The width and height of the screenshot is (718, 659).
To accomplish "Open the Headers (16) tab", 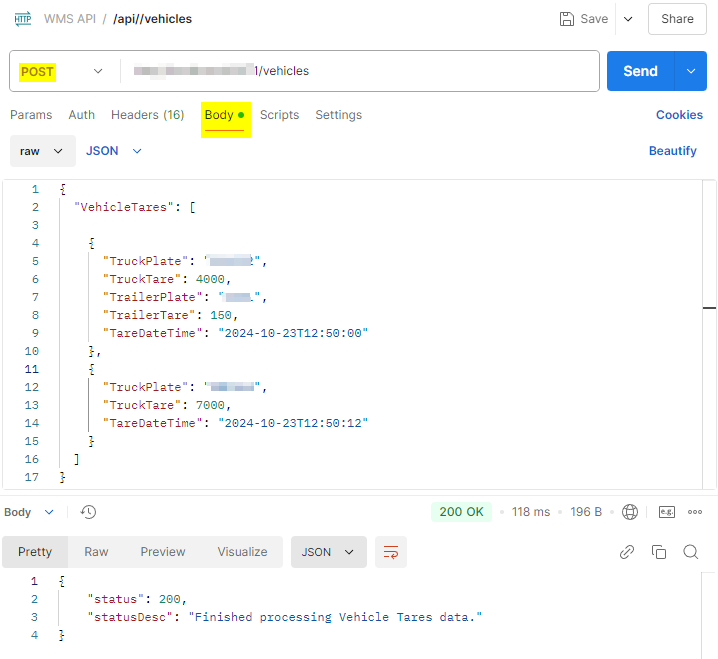I will pyautogui.click(x=147, y=115).
